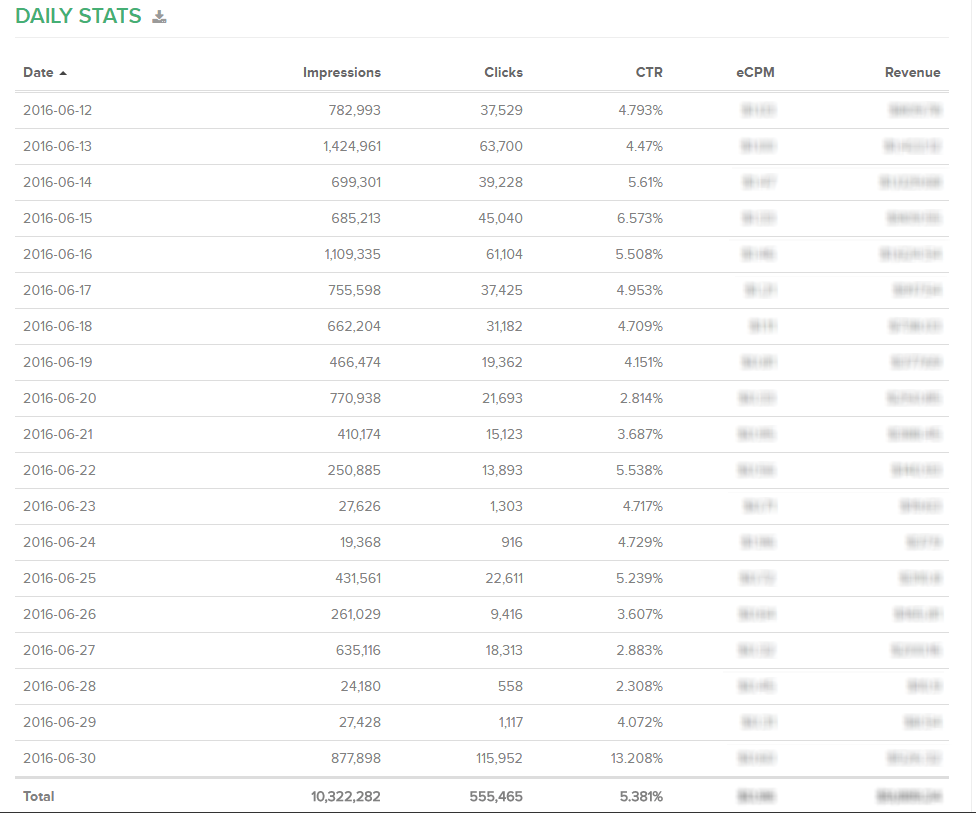Click the sort arrow next to Date
Viewport: 976px width, 813px height.
pos(64,73)
